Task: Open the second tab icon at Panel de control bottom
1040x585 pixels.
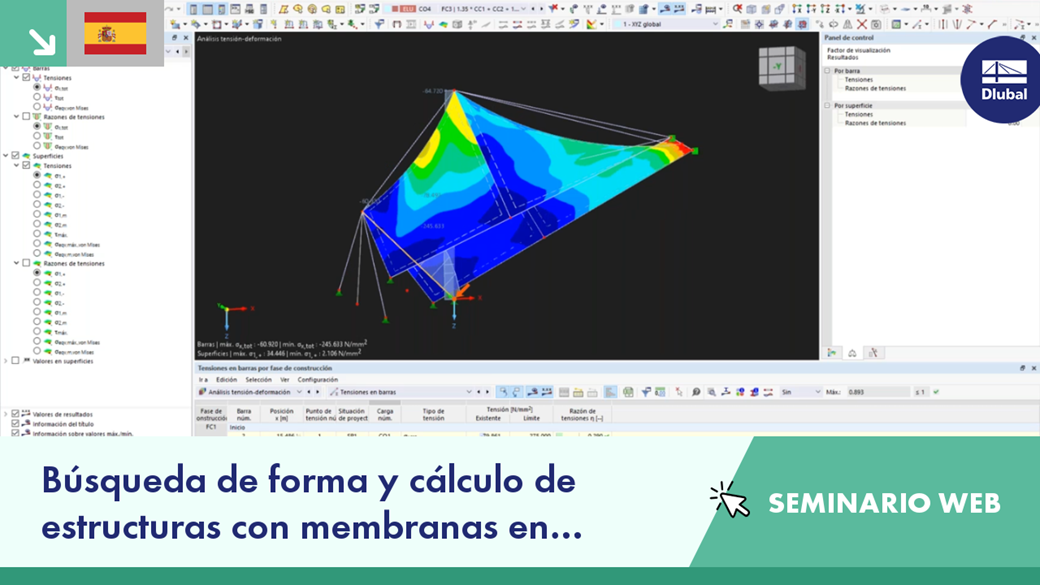Action: pyautogui.click(x=852, y=353)
